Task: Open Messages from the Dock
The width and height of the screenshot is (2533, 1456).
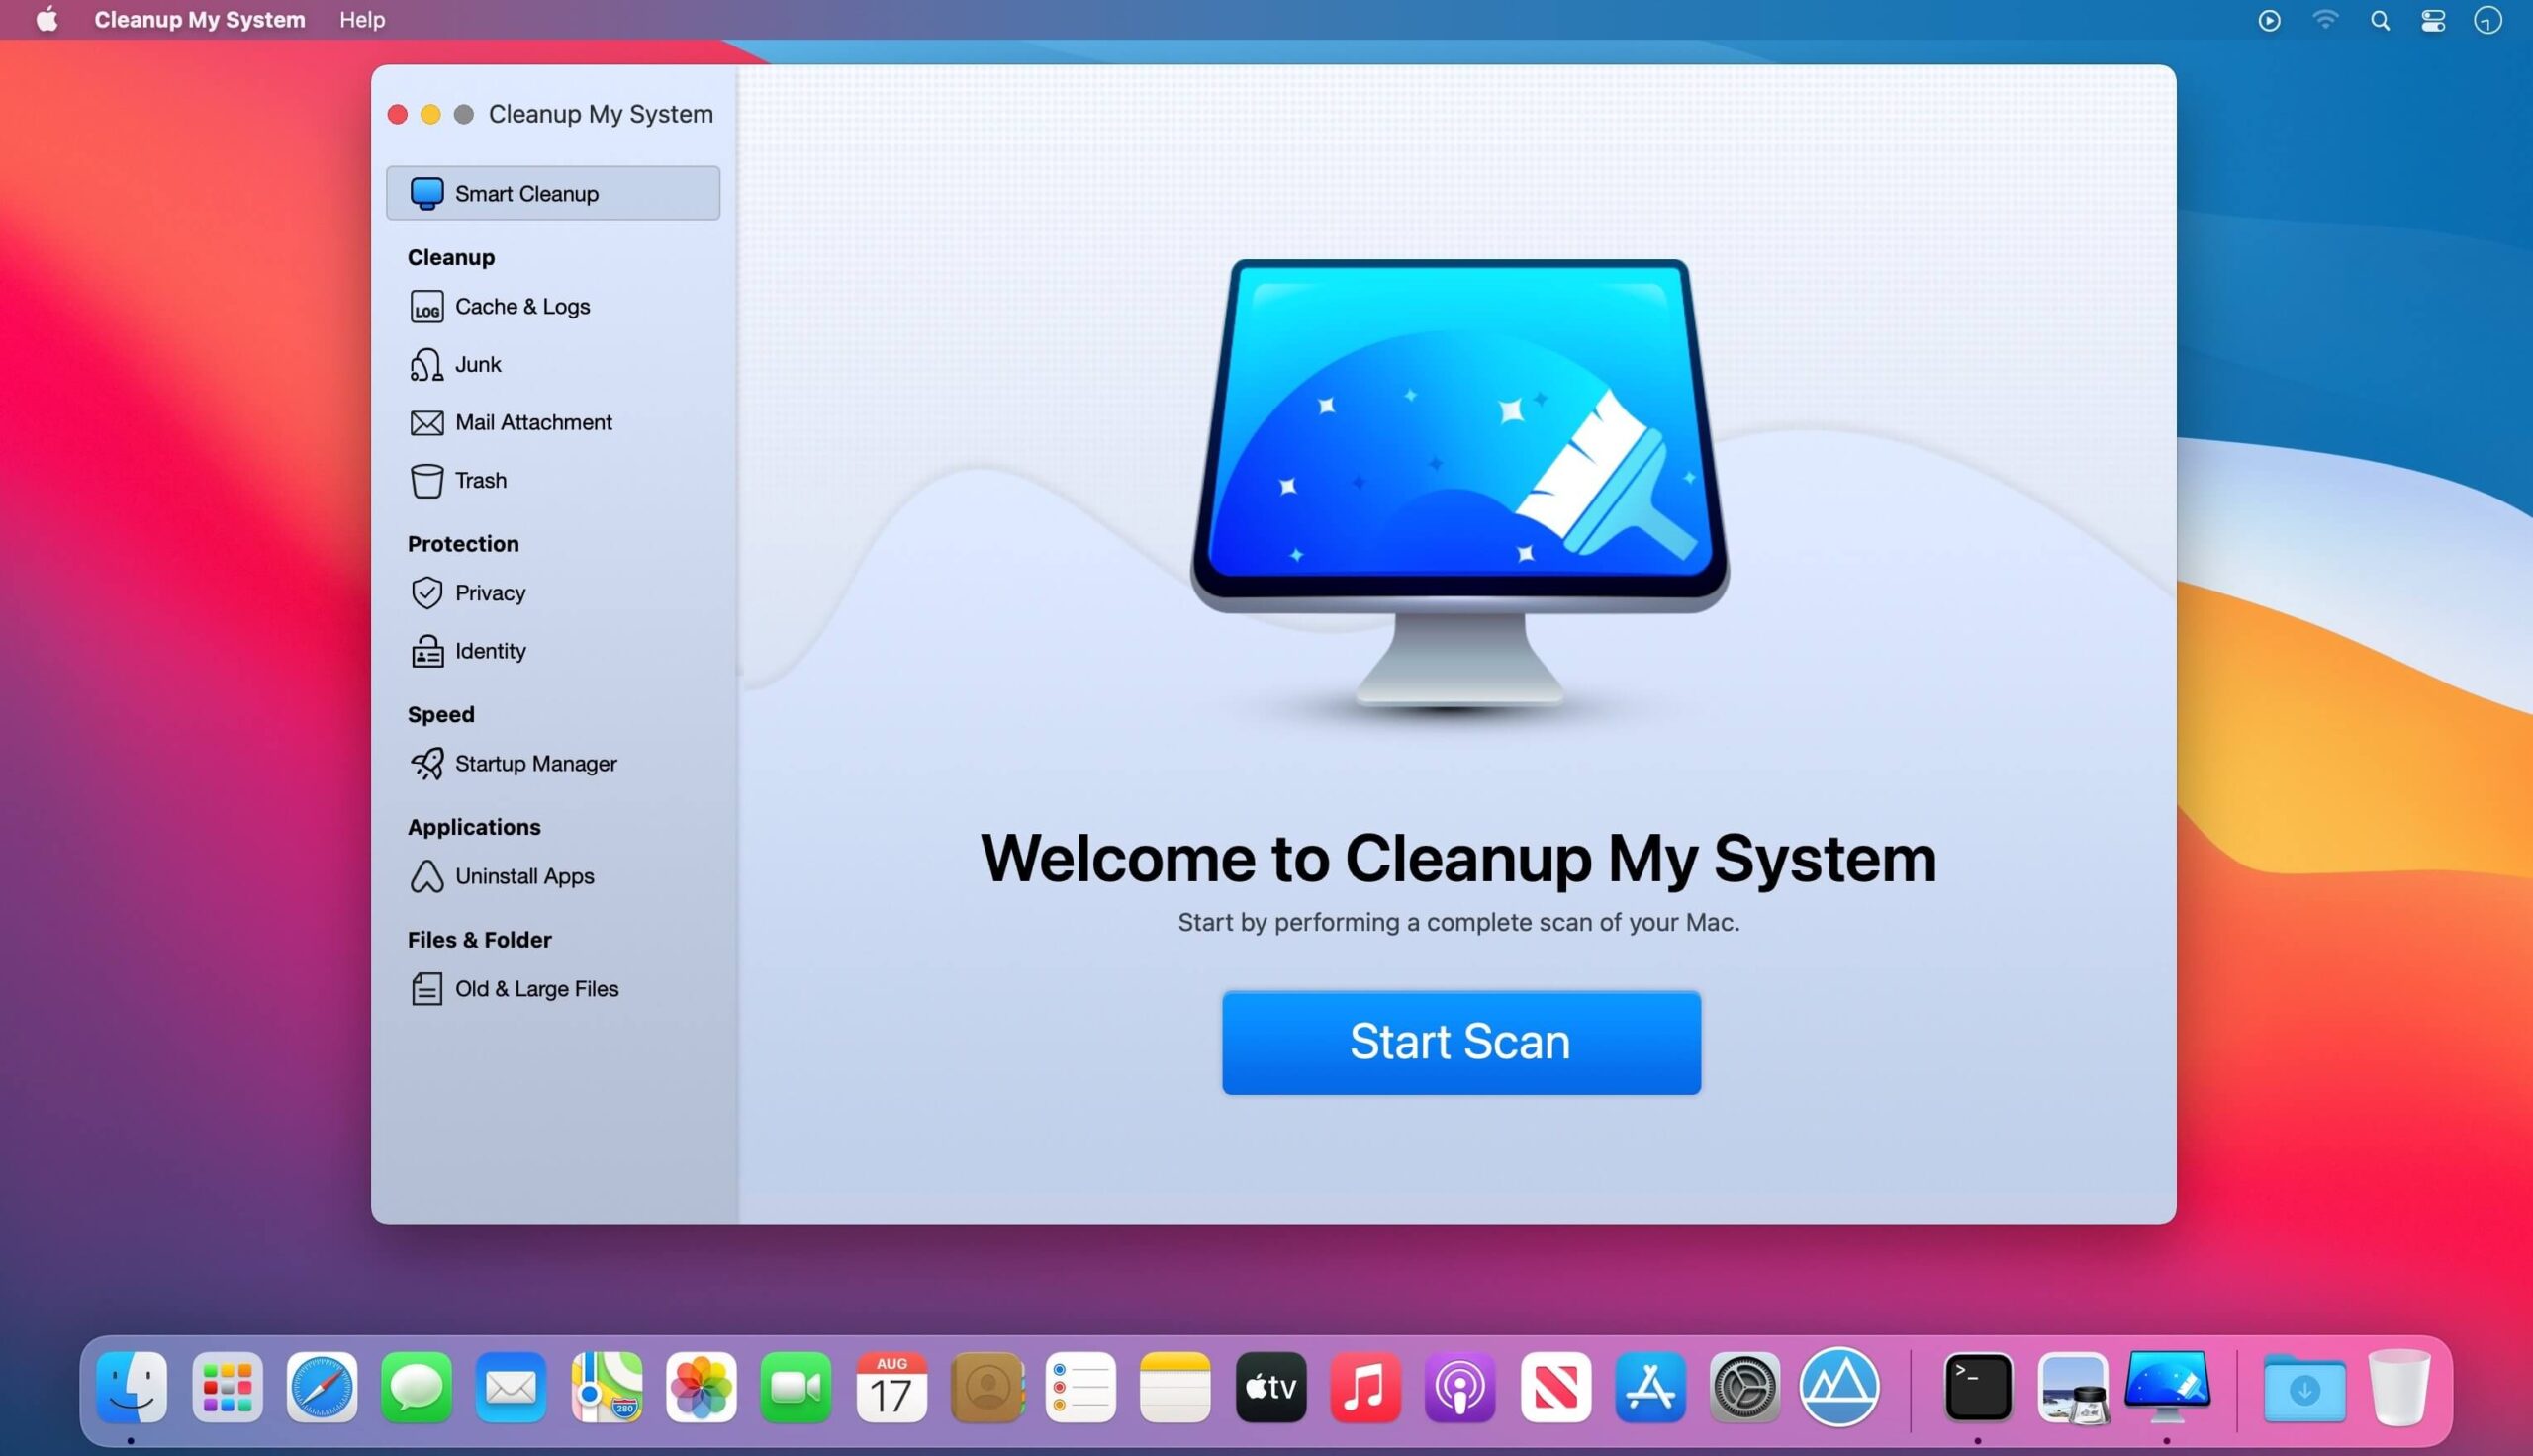Action: 416,1388
